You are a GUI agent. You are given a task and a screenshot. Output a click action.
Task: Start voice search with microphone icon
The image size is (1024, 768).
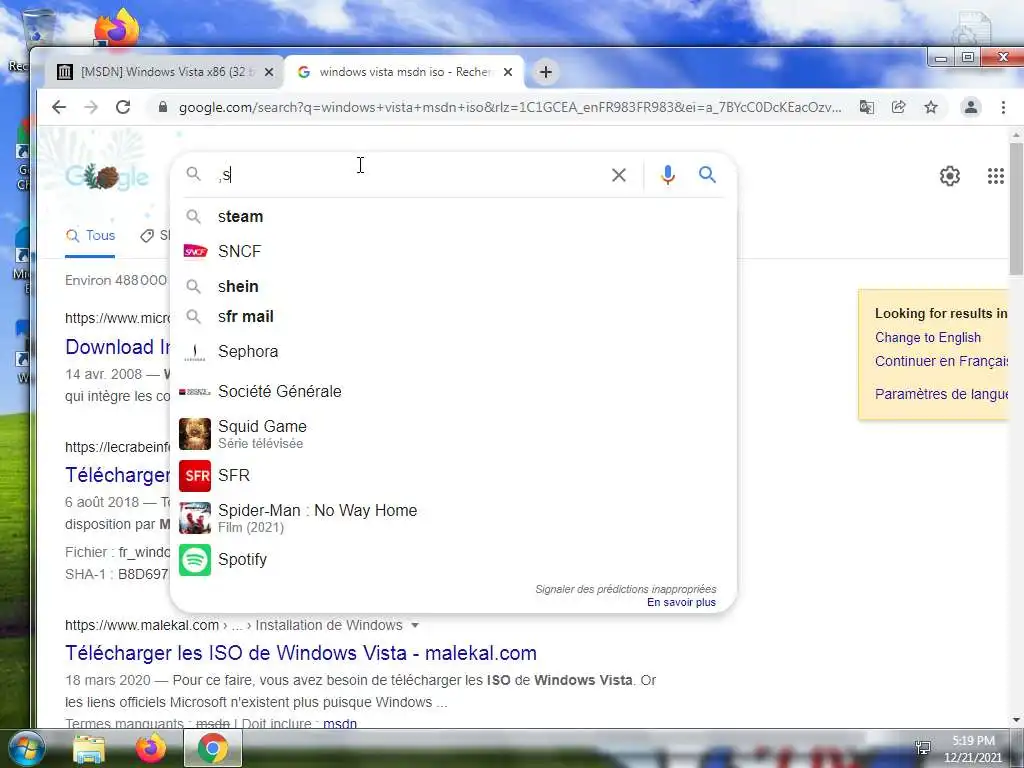click(667, 175)
